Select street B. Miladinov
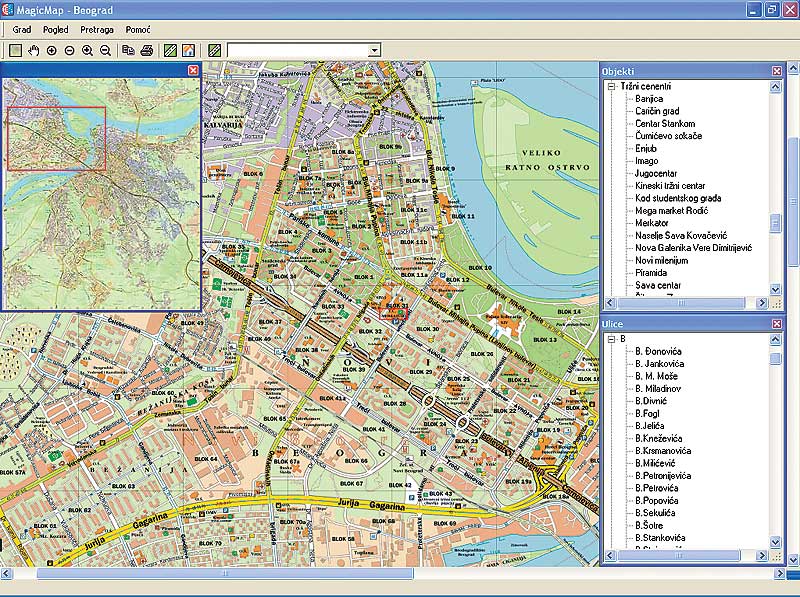Screen dimensions: 800x597 pos(658,389)
